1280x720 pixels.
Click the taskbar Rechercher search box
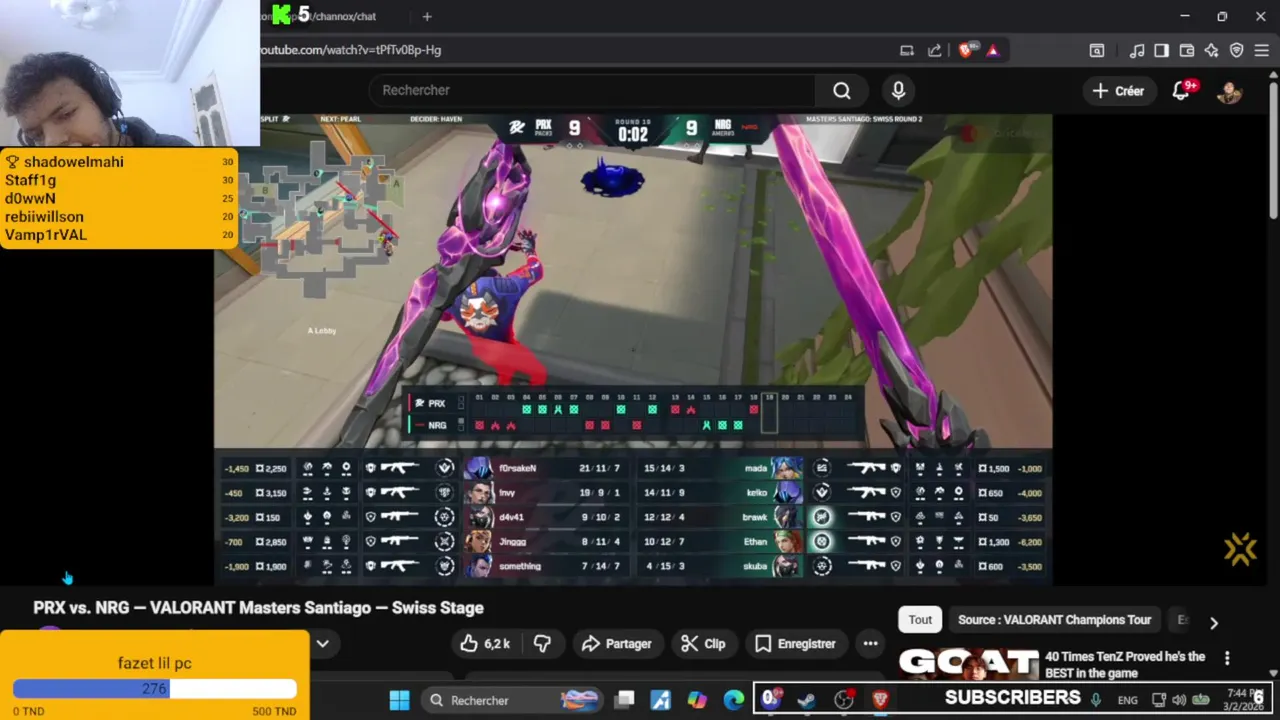click(x=513, y=700)
